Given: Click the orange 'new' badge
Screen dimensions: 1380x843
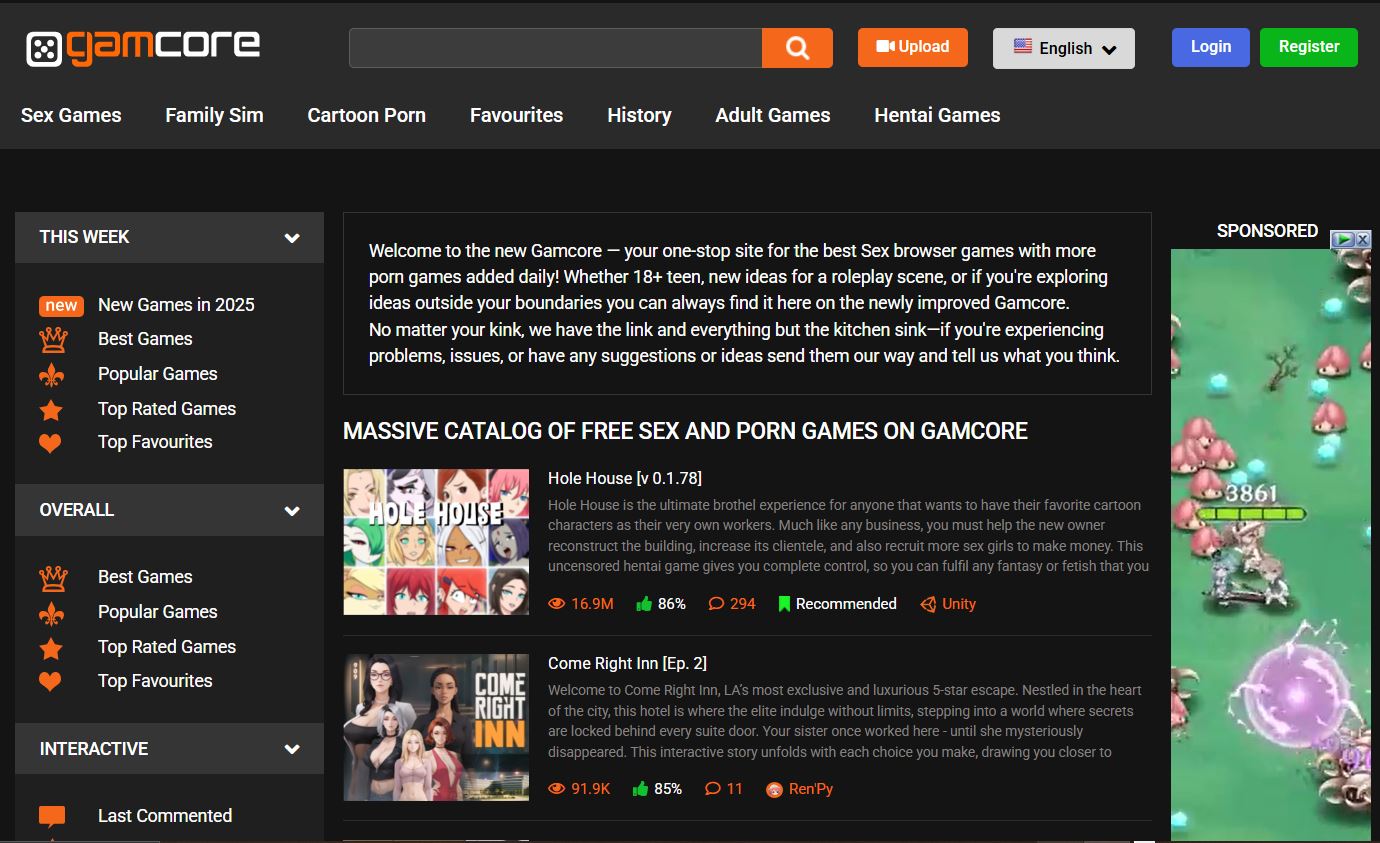Looking at the screenshot, I should 61,305.
